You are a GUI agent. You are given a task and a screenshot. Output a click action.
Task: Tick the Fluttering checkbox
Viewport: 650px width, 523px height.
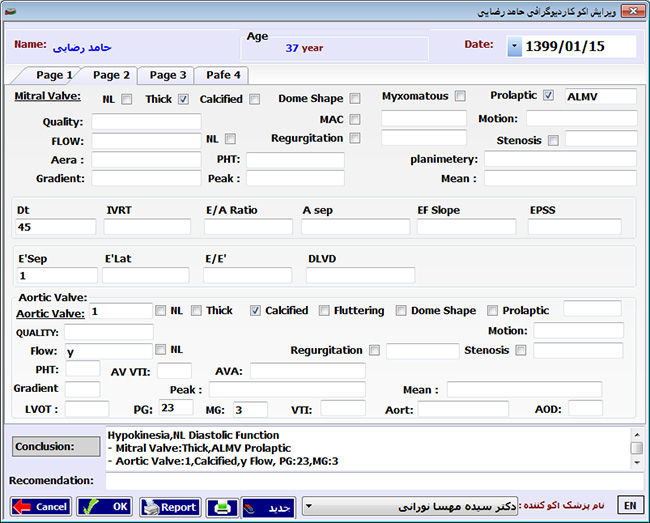[x=324, y=310]
